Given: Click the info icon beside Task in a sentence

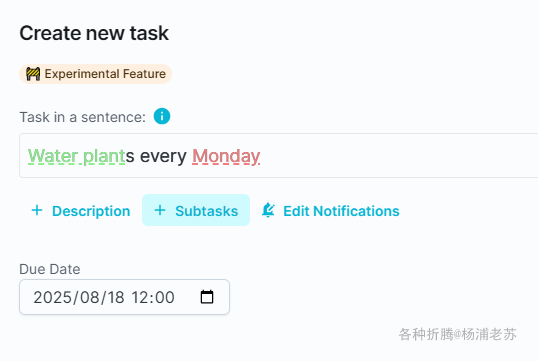Looking at the screenshot, I should tap(162, 116).
